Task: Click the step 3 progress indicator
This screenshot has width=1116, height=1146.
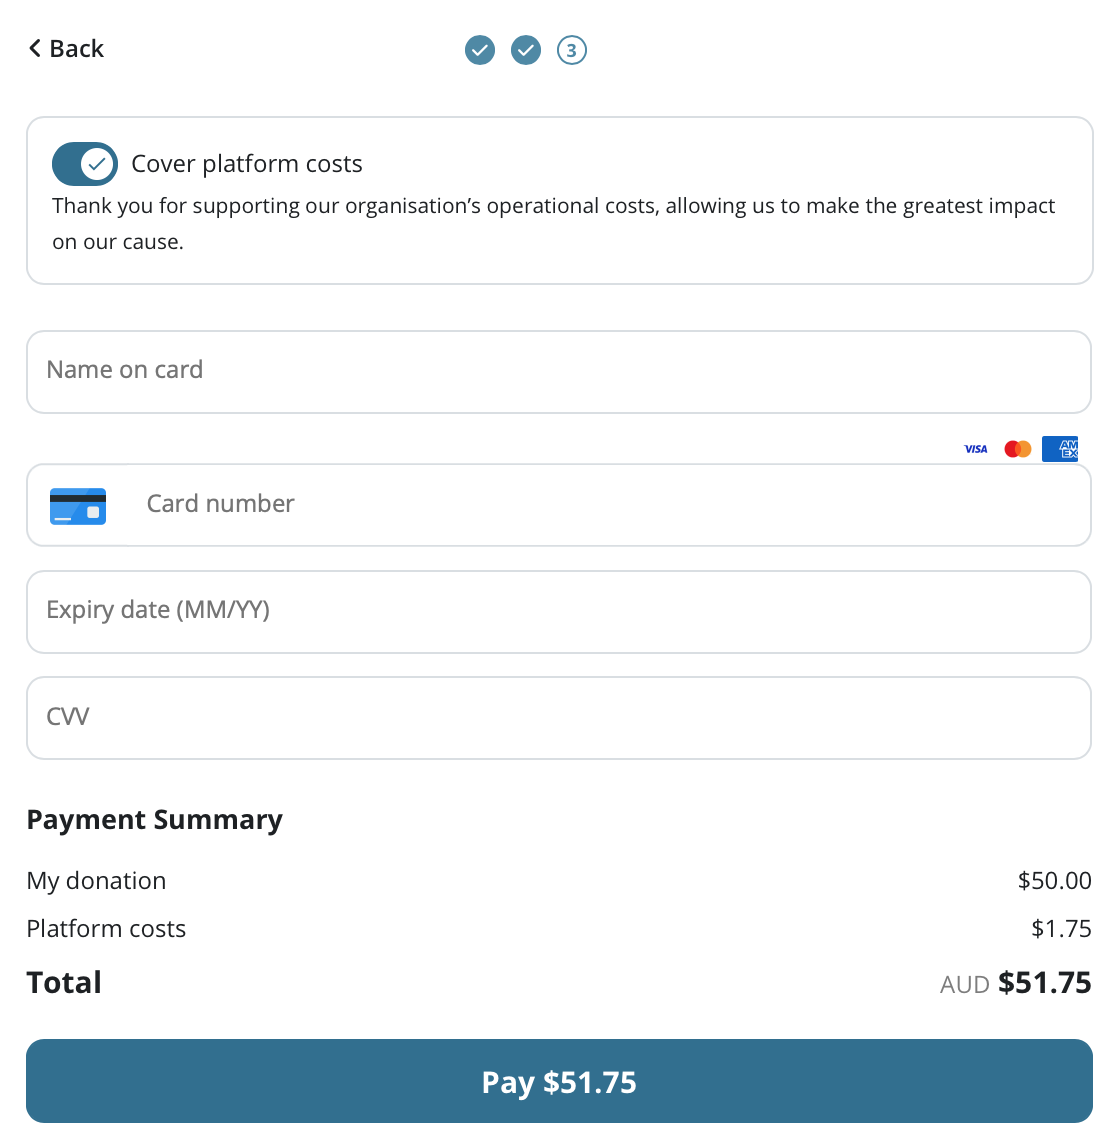Action: pyautogui.click(x=572, y=49)
